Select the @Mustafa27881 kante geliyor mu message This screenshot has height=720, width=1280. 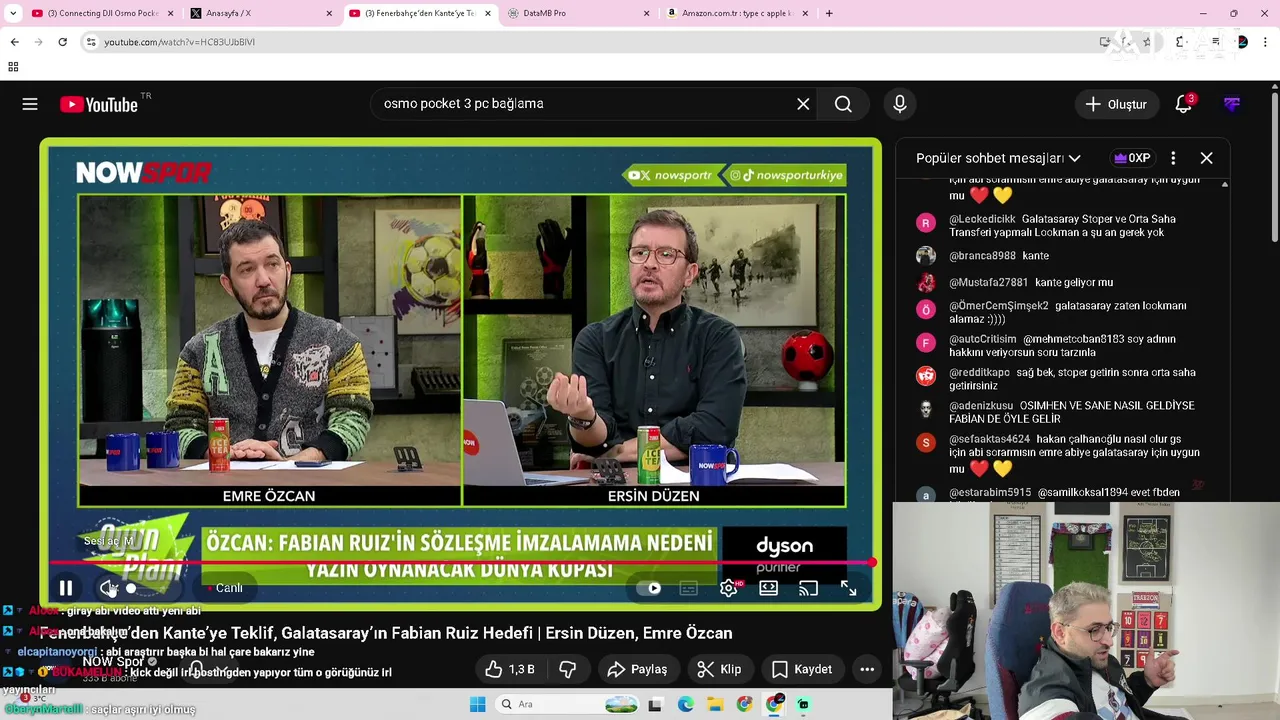coord(1063,283)
